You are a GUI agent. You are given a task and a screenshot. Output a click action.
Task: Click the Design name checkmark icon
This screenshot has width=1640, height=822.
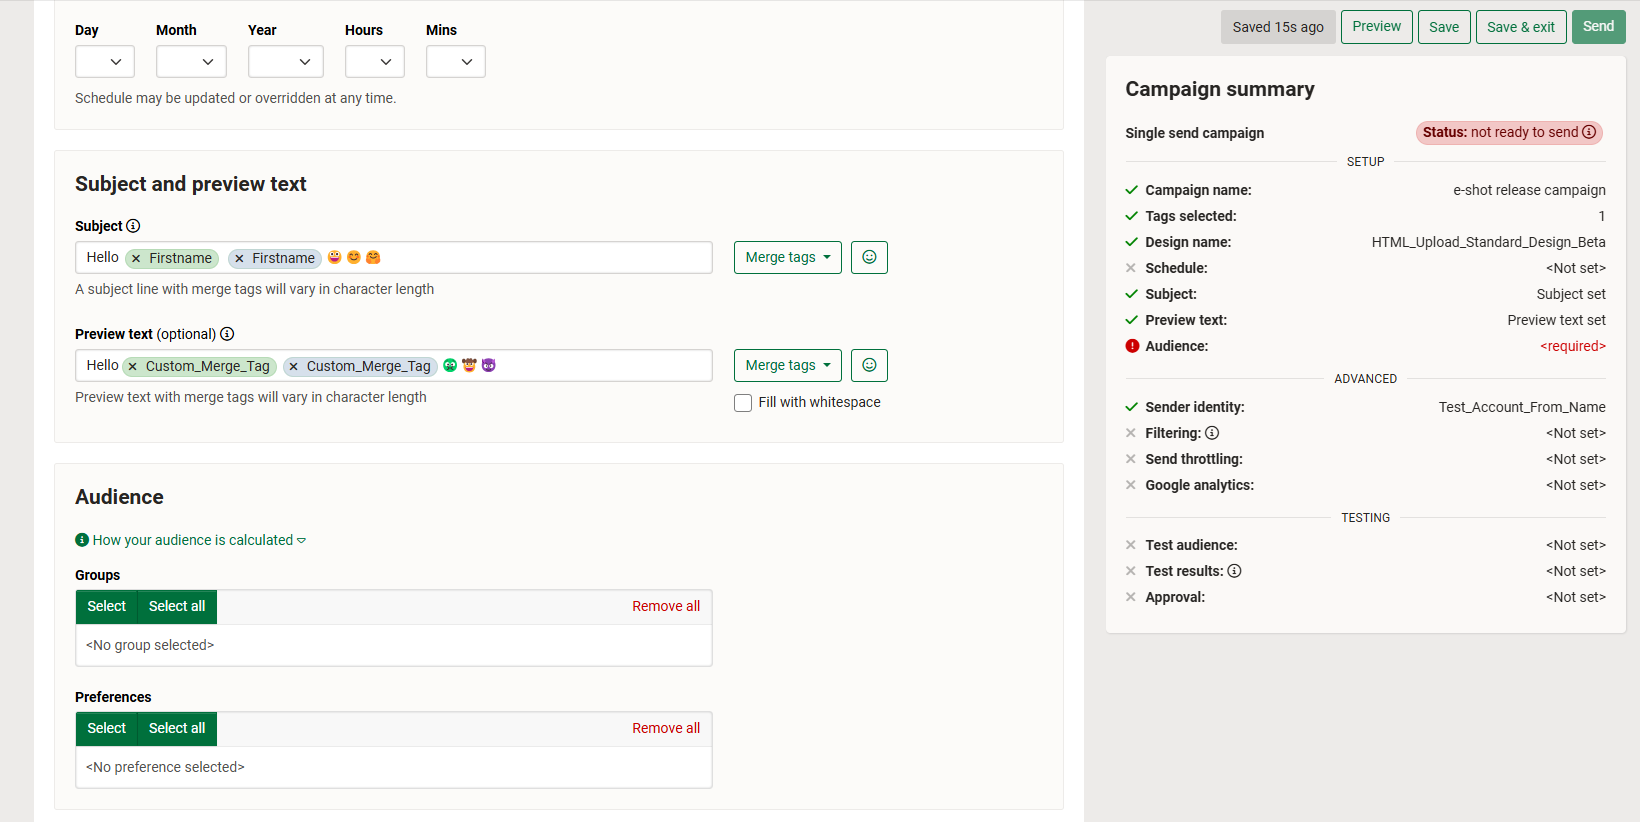click(x=1132, y=242)
